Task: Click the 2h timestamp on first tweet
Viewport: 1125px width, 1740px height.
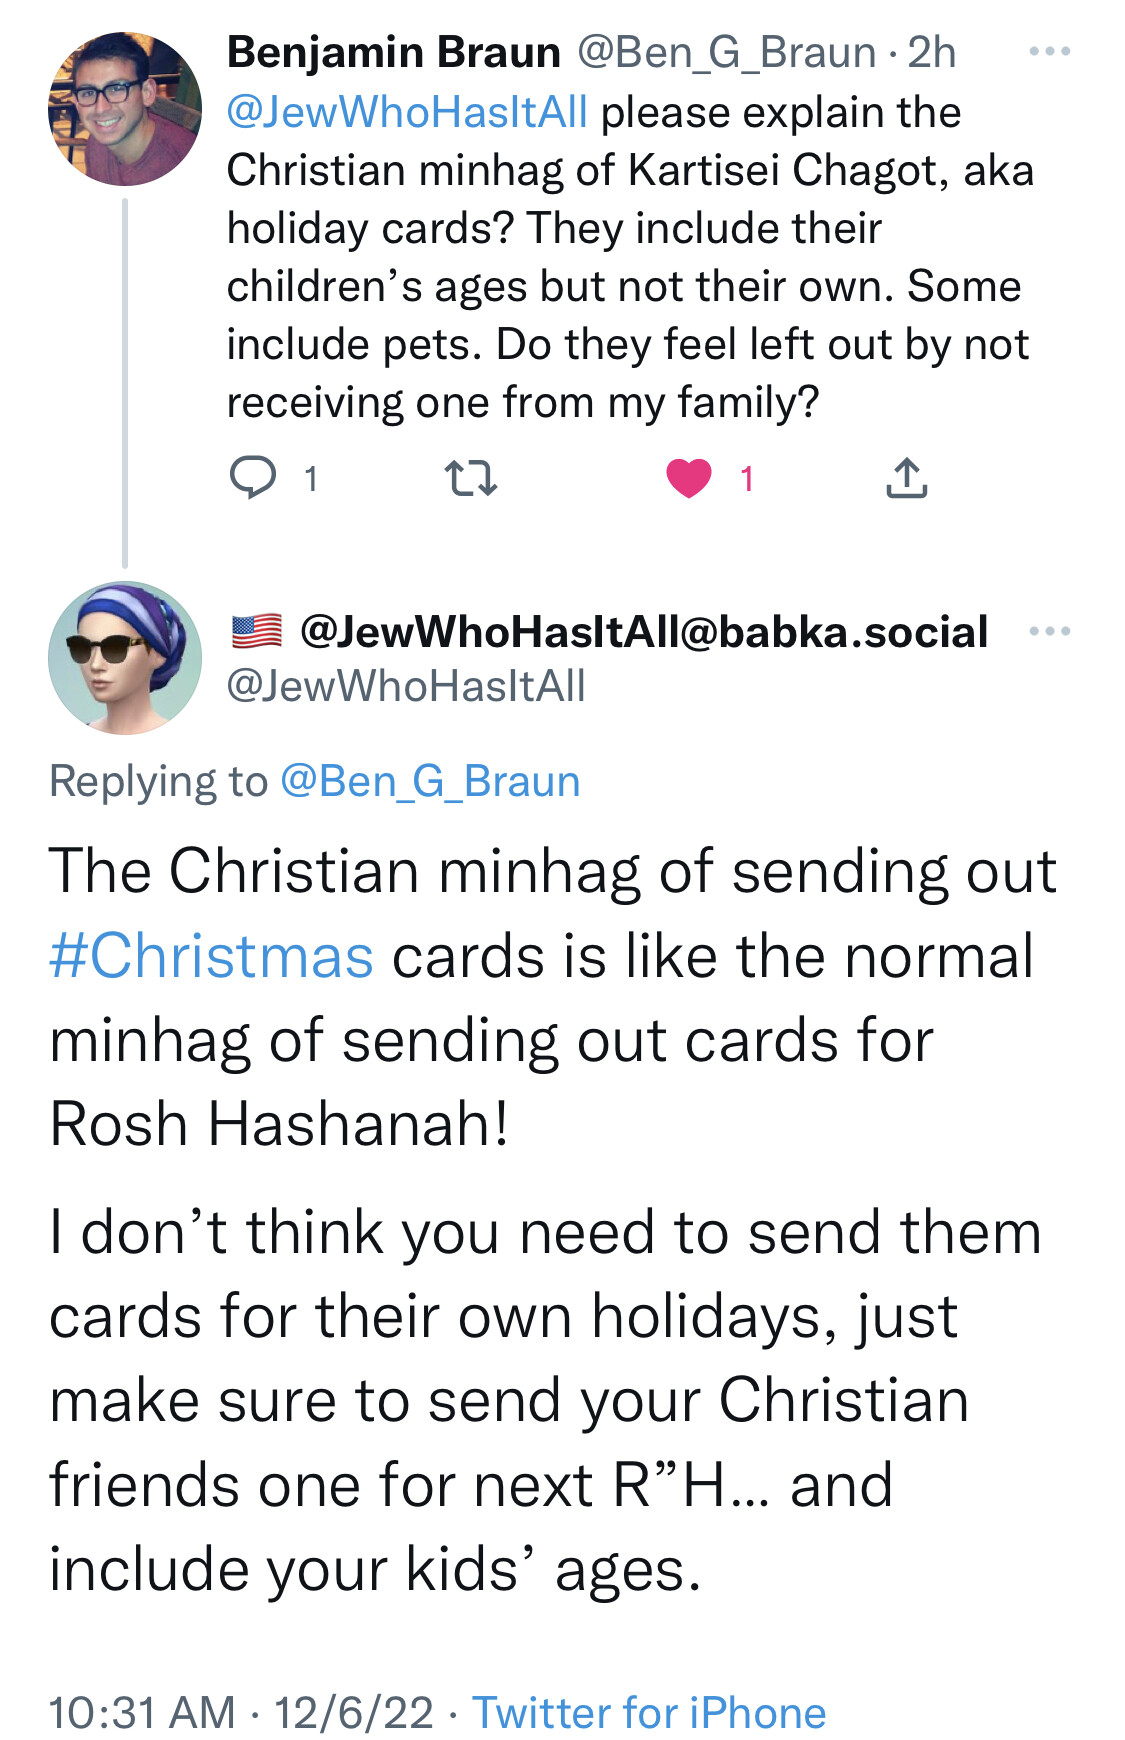Action: coord(932,52)
